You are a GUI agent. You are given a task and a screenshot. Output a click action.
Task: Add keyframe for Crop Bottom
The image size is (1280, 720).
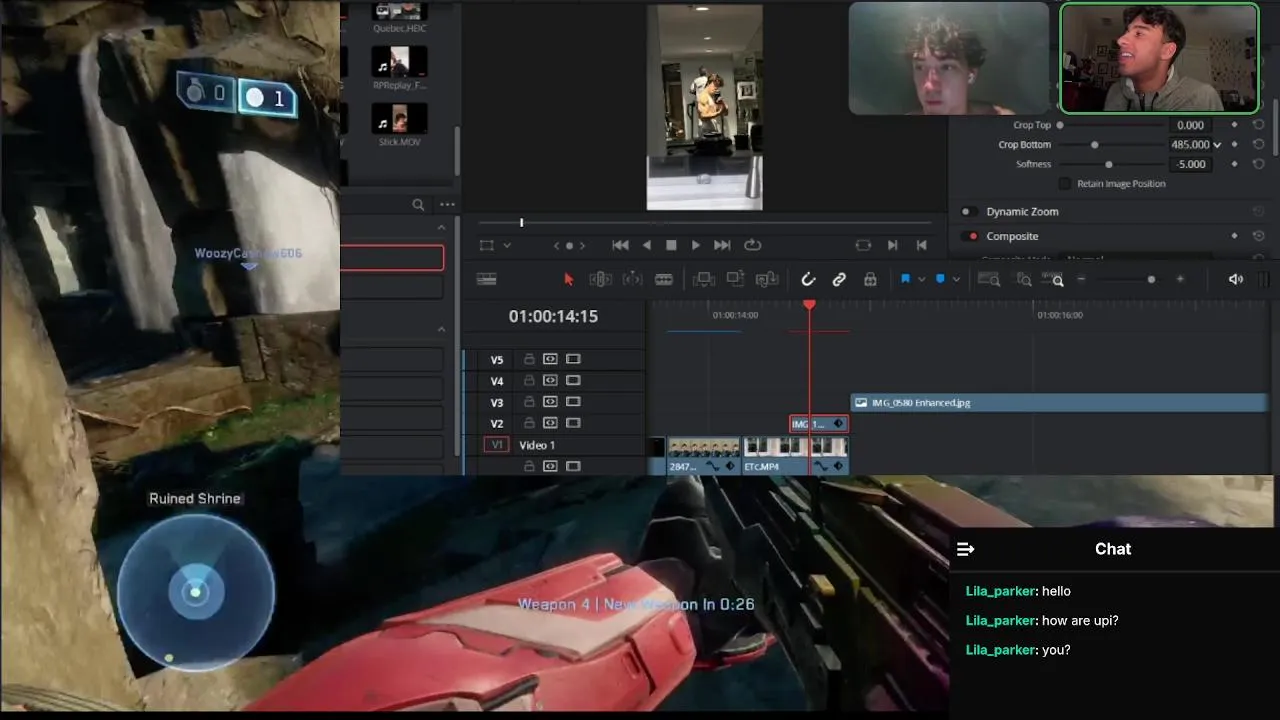pos(1234,145)
